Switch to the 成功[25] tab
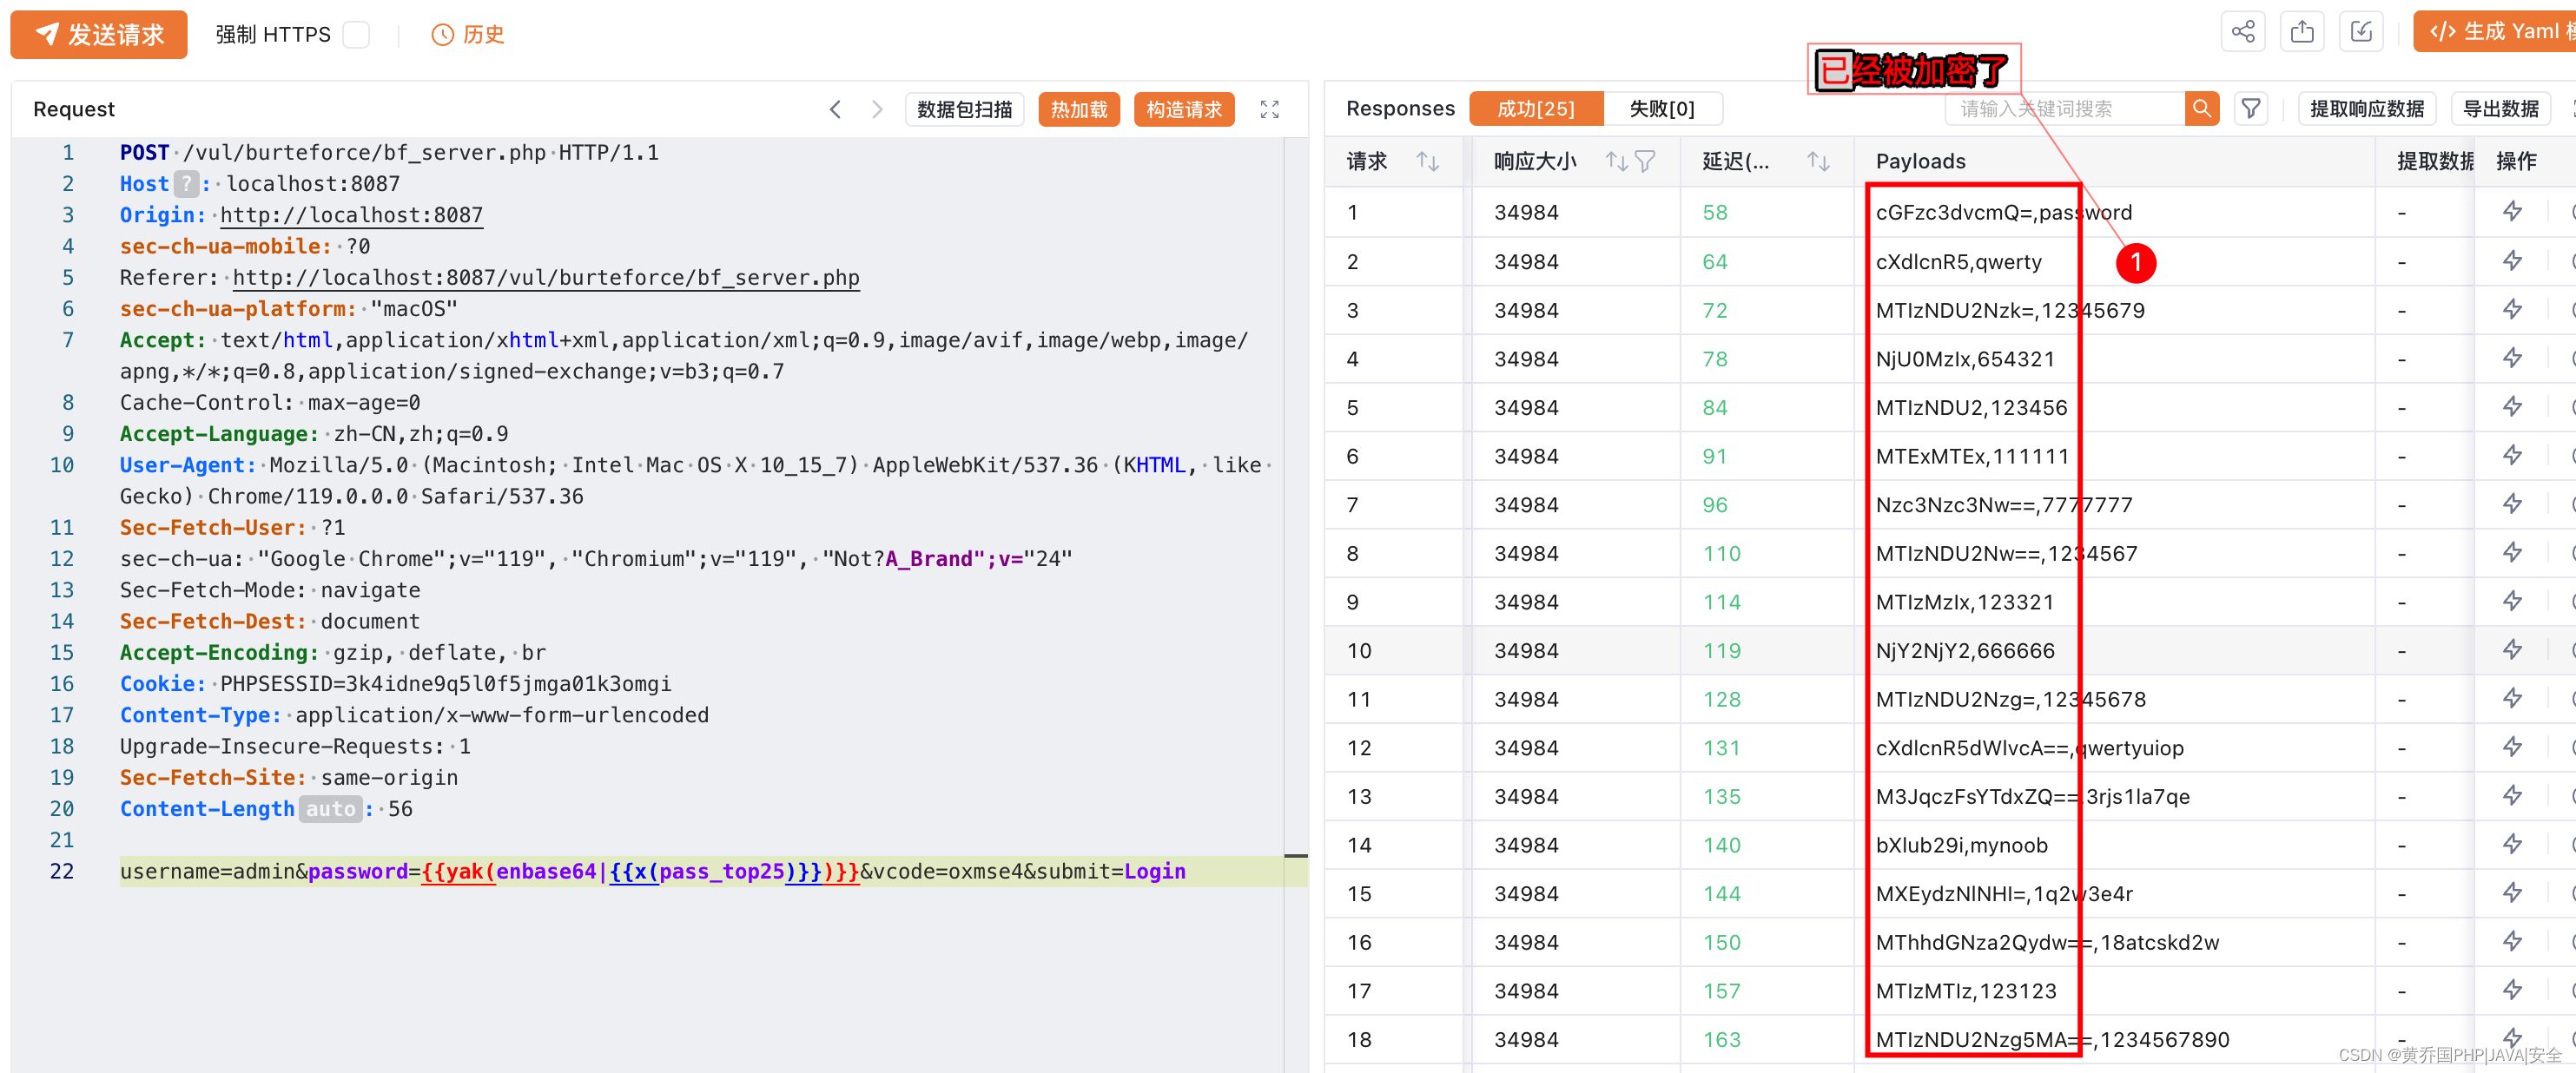The image size is (2576, 1073). click(x=1536, y=108)
